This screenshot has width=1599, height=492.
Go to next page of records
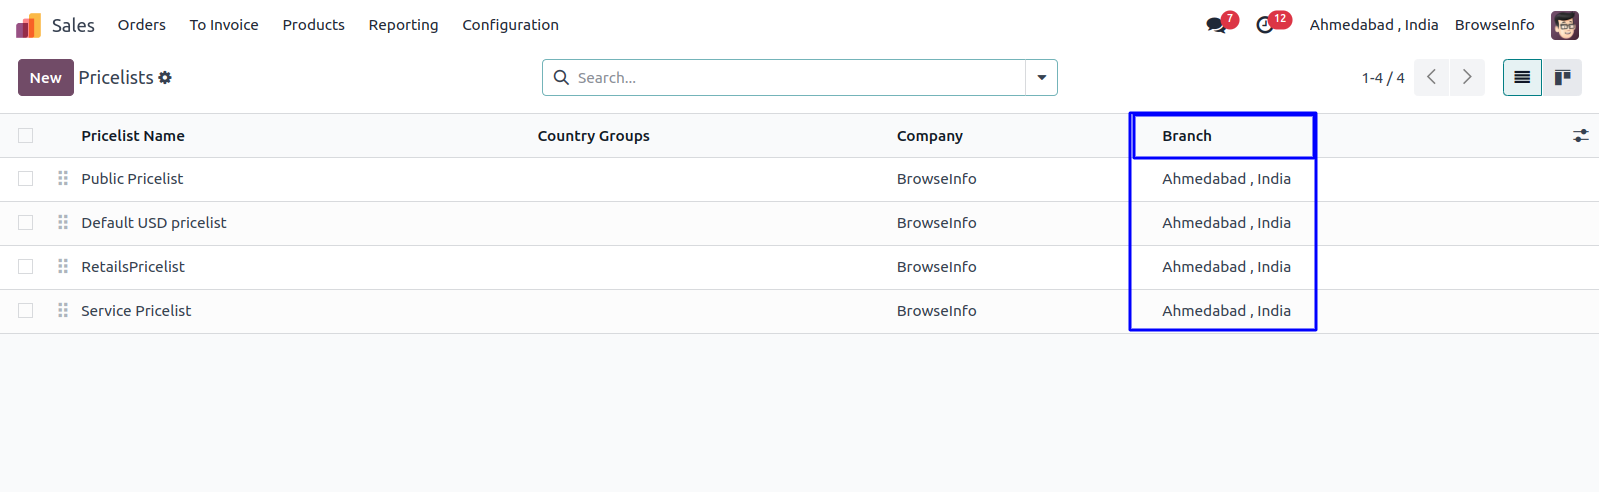click(x=1467, y=77)
